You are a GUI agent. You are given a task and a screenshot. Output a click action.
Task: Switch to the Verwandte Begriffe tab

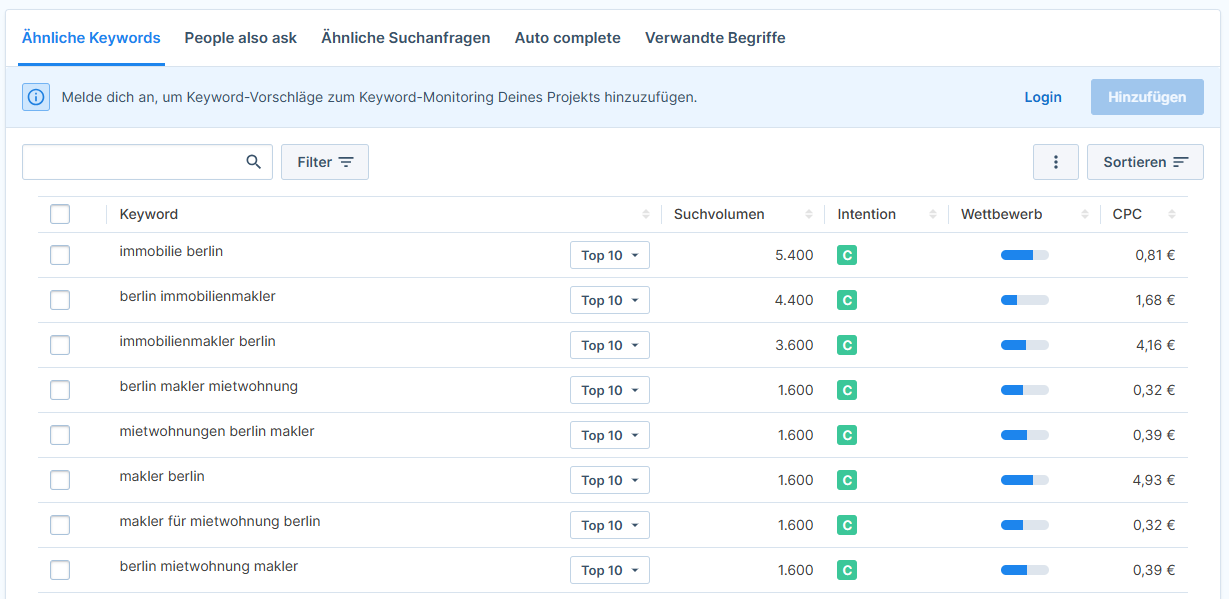tap(715, 38)
